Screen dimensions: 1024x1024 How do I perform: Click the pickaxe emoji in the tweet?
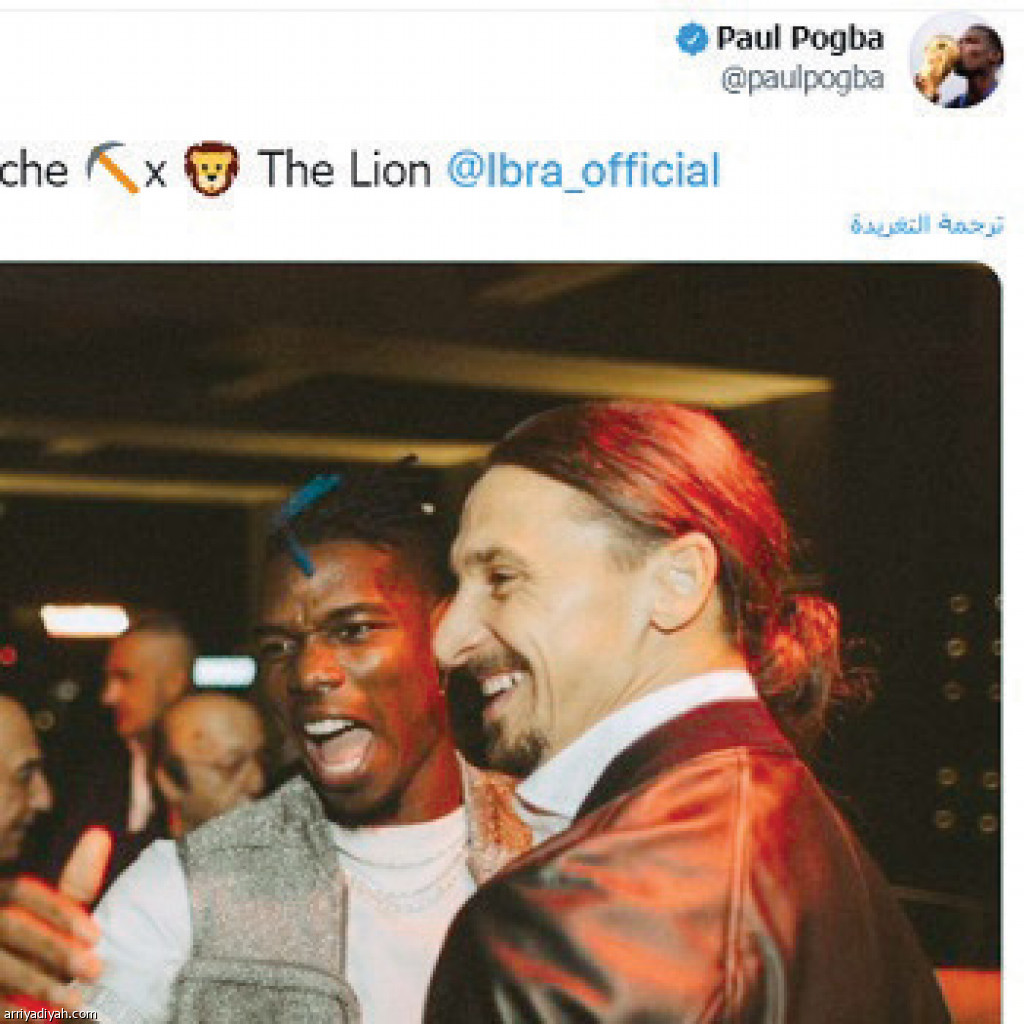(x=114, y=168)
